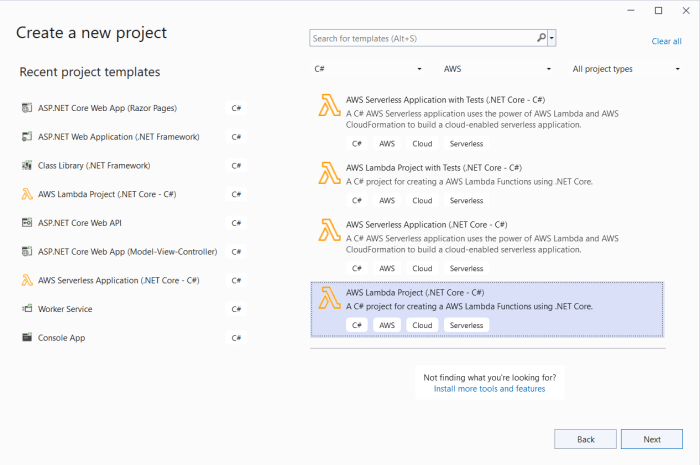Click the C# tag under AWS Serverless Application with Tests
The height and width of the screenshot is (465, 700).
click(357, 144)
